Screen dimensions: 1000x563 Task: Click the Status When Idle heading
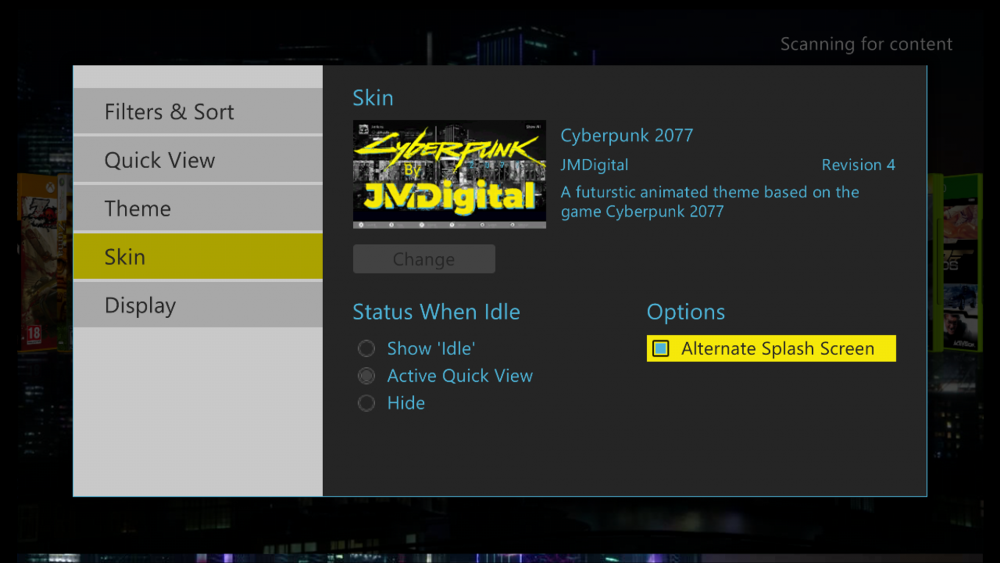click(x=436, y=312)
